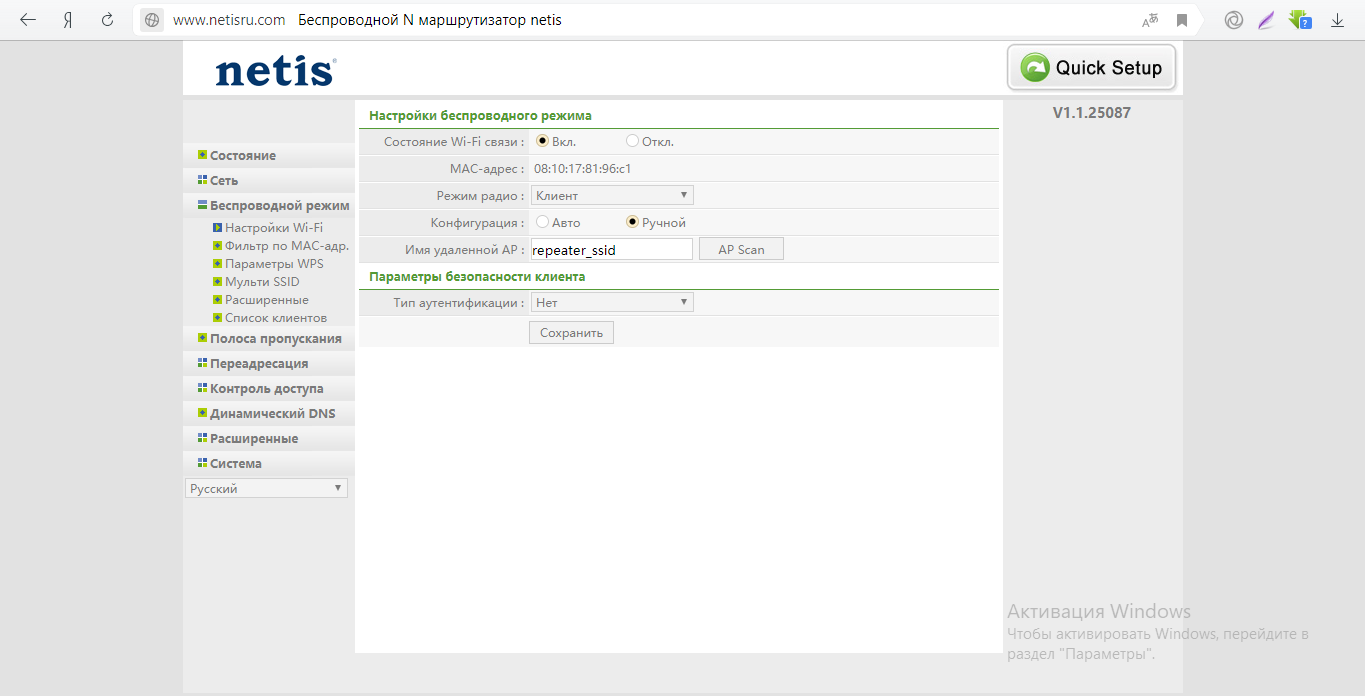This screenshot has height=696, width=1365.
Task: Click the MAC address value 08:10:17:81:96:c1
Action: [x=582, y=168]
